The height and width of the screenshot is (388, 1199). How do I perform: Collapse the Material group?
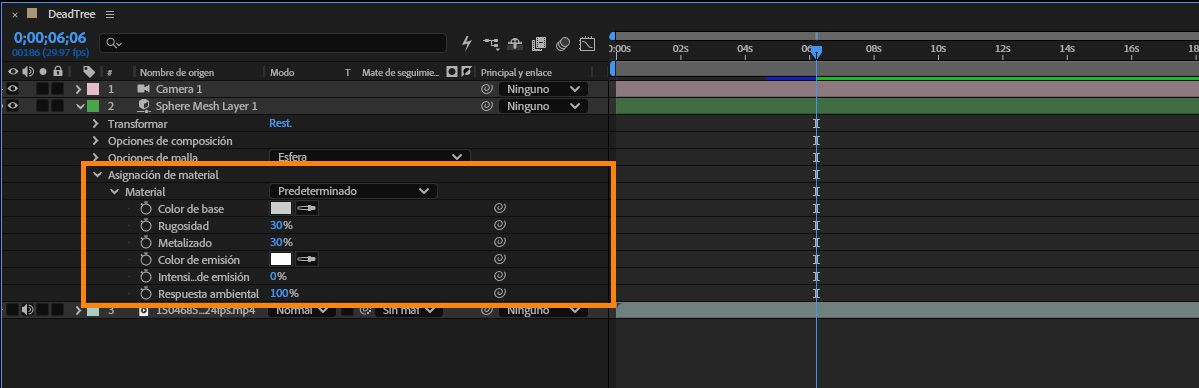tap(114, 191)
